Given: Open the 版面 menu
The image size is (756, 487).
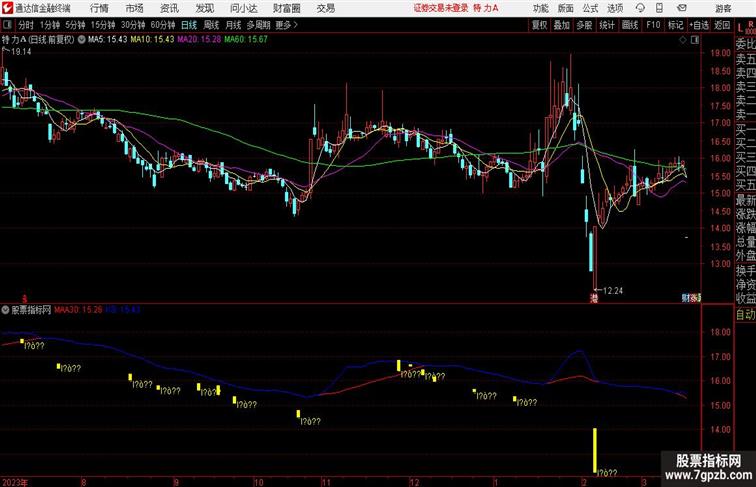Looking at the screenshot, I should (x=566, y=8).
